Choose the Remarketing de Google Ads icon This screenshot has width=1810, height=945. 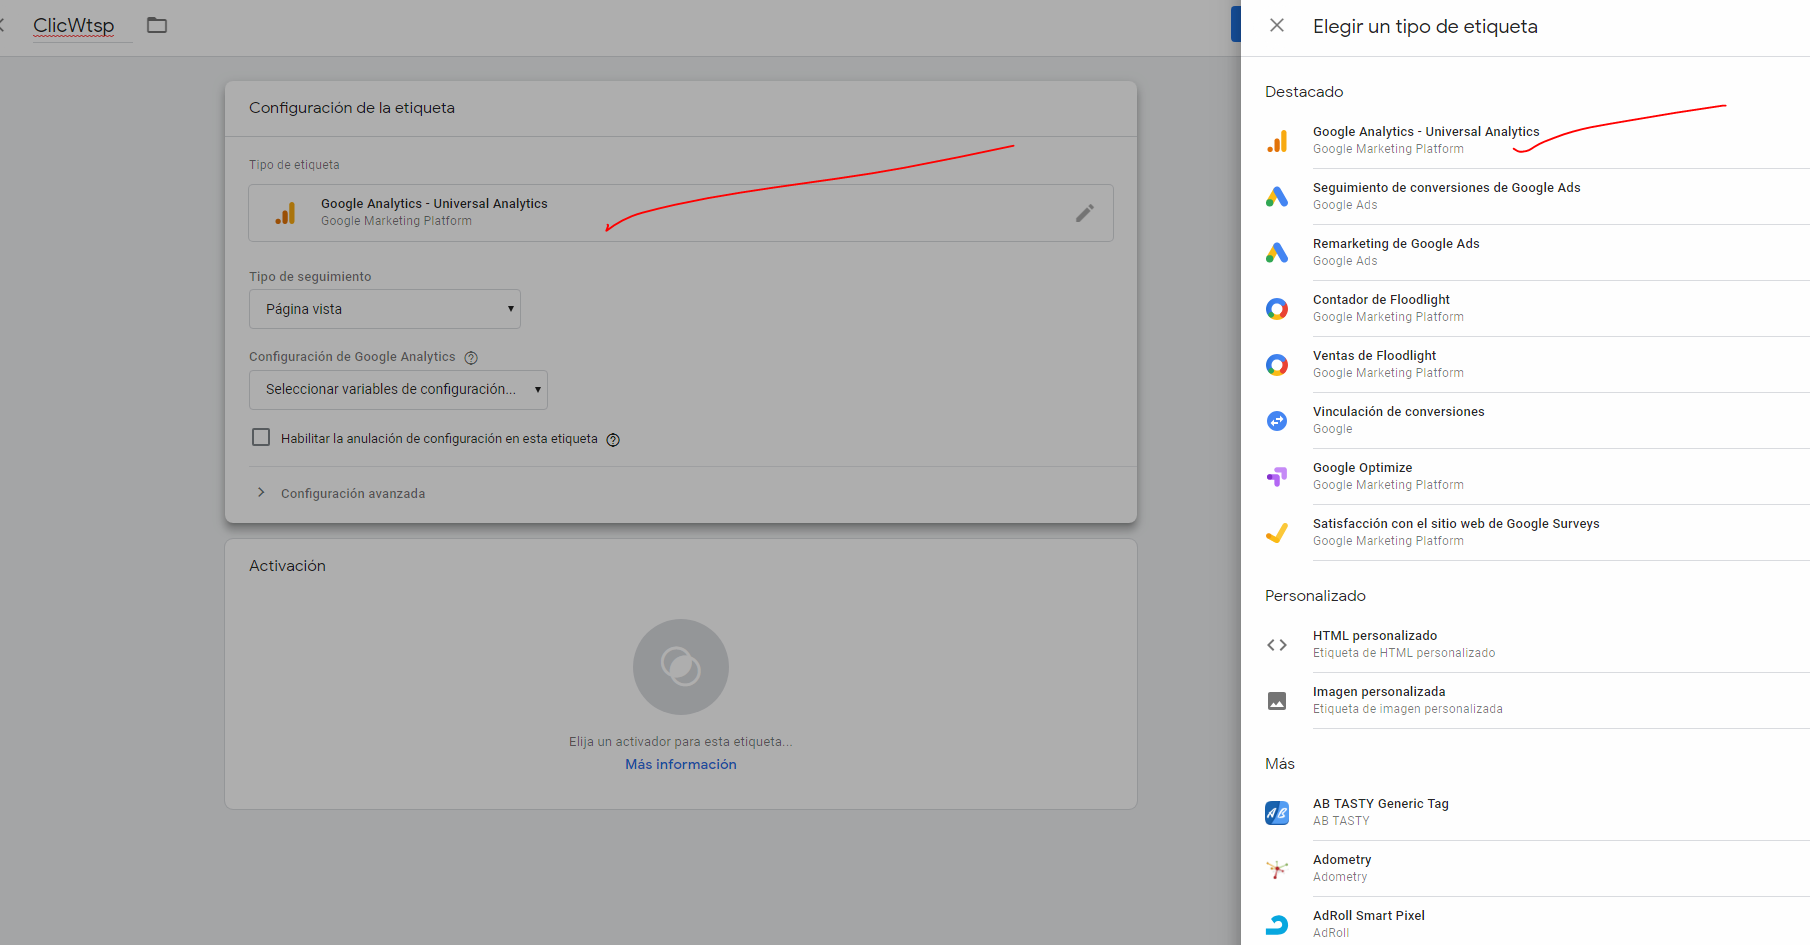[1277, 253]
